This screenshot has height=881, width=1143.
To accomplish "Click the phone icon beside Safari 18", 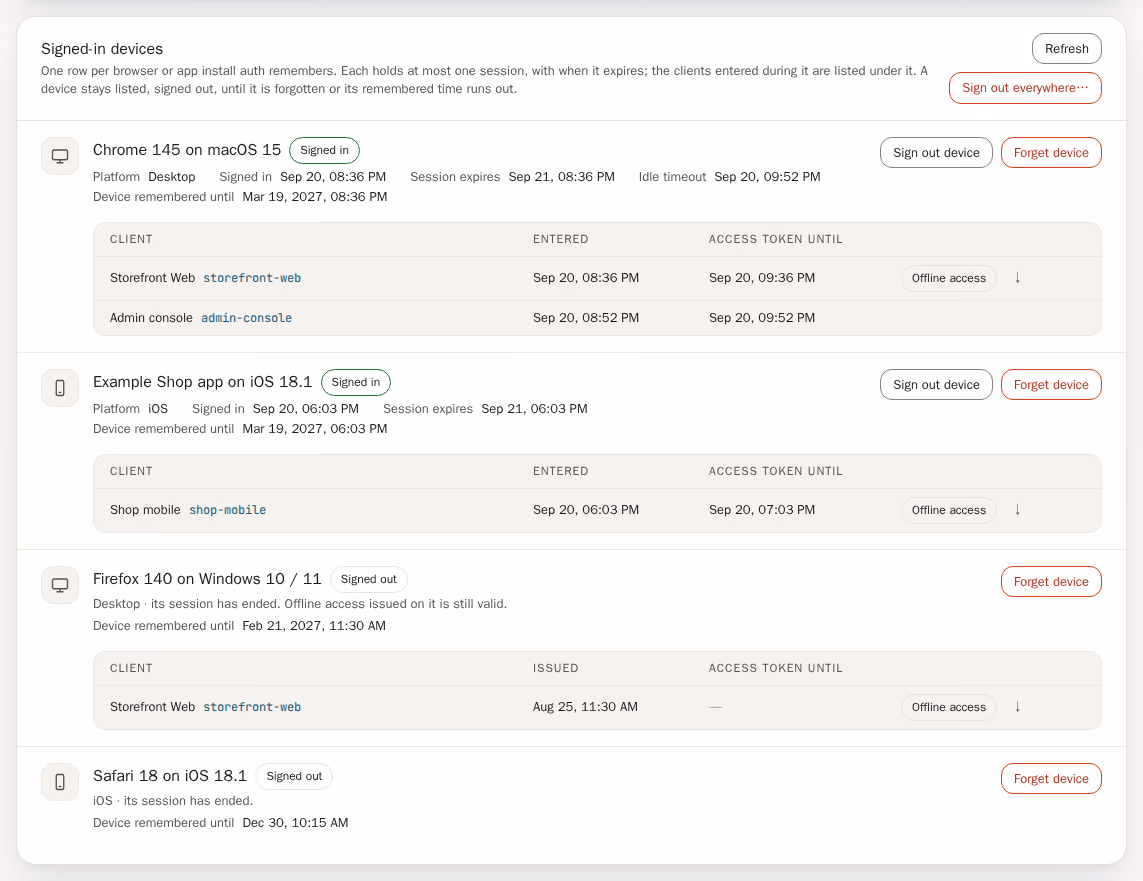I will (60, 782).
